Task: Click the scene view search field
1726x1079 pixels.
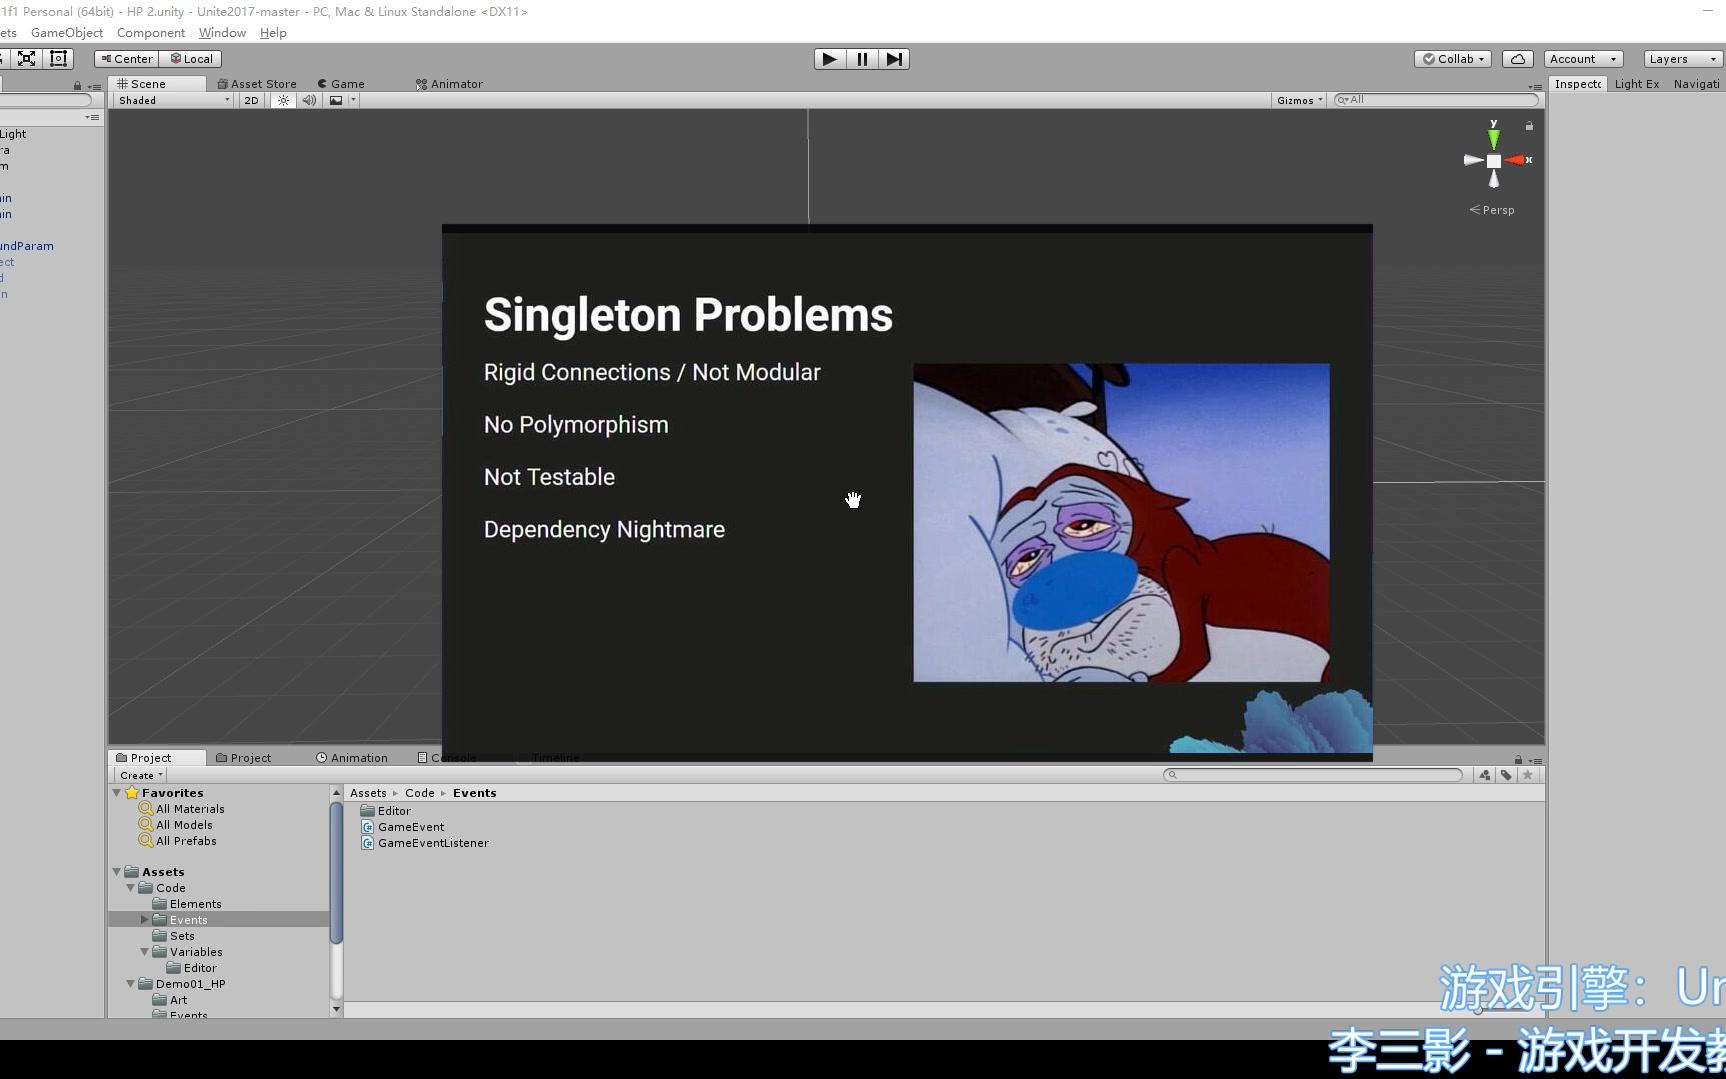Action: (x=1436, y=100)
